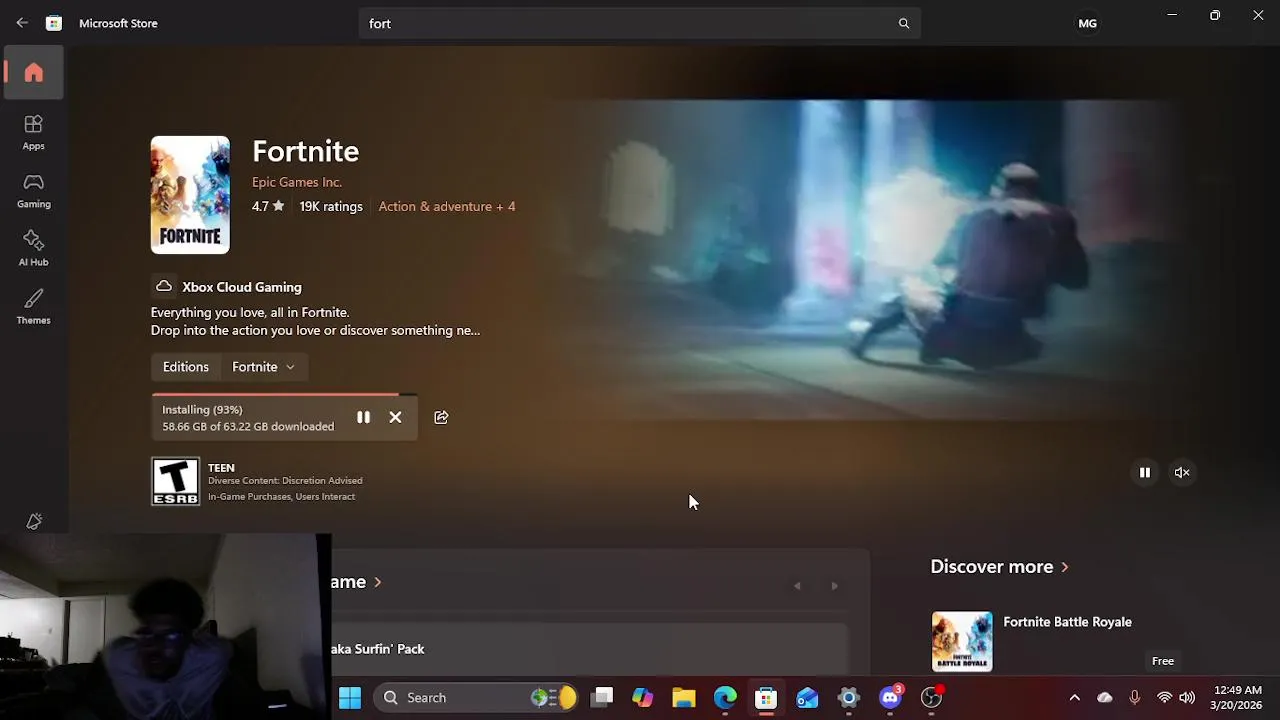This screenshot has height=720, width=1280.
Task: Click volume speaker icon in tray
Action: click(1187, 697)
